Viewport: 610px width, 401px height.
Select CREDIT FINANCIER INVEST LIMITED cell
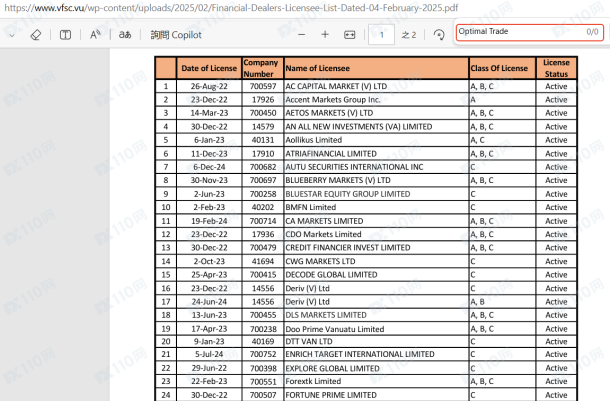pos(376,247)
